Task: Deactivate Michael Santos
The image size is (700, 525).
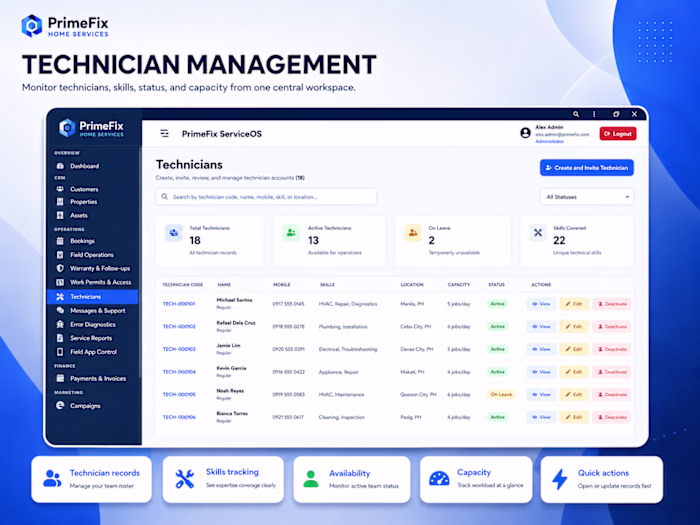Action: point(612,304)
